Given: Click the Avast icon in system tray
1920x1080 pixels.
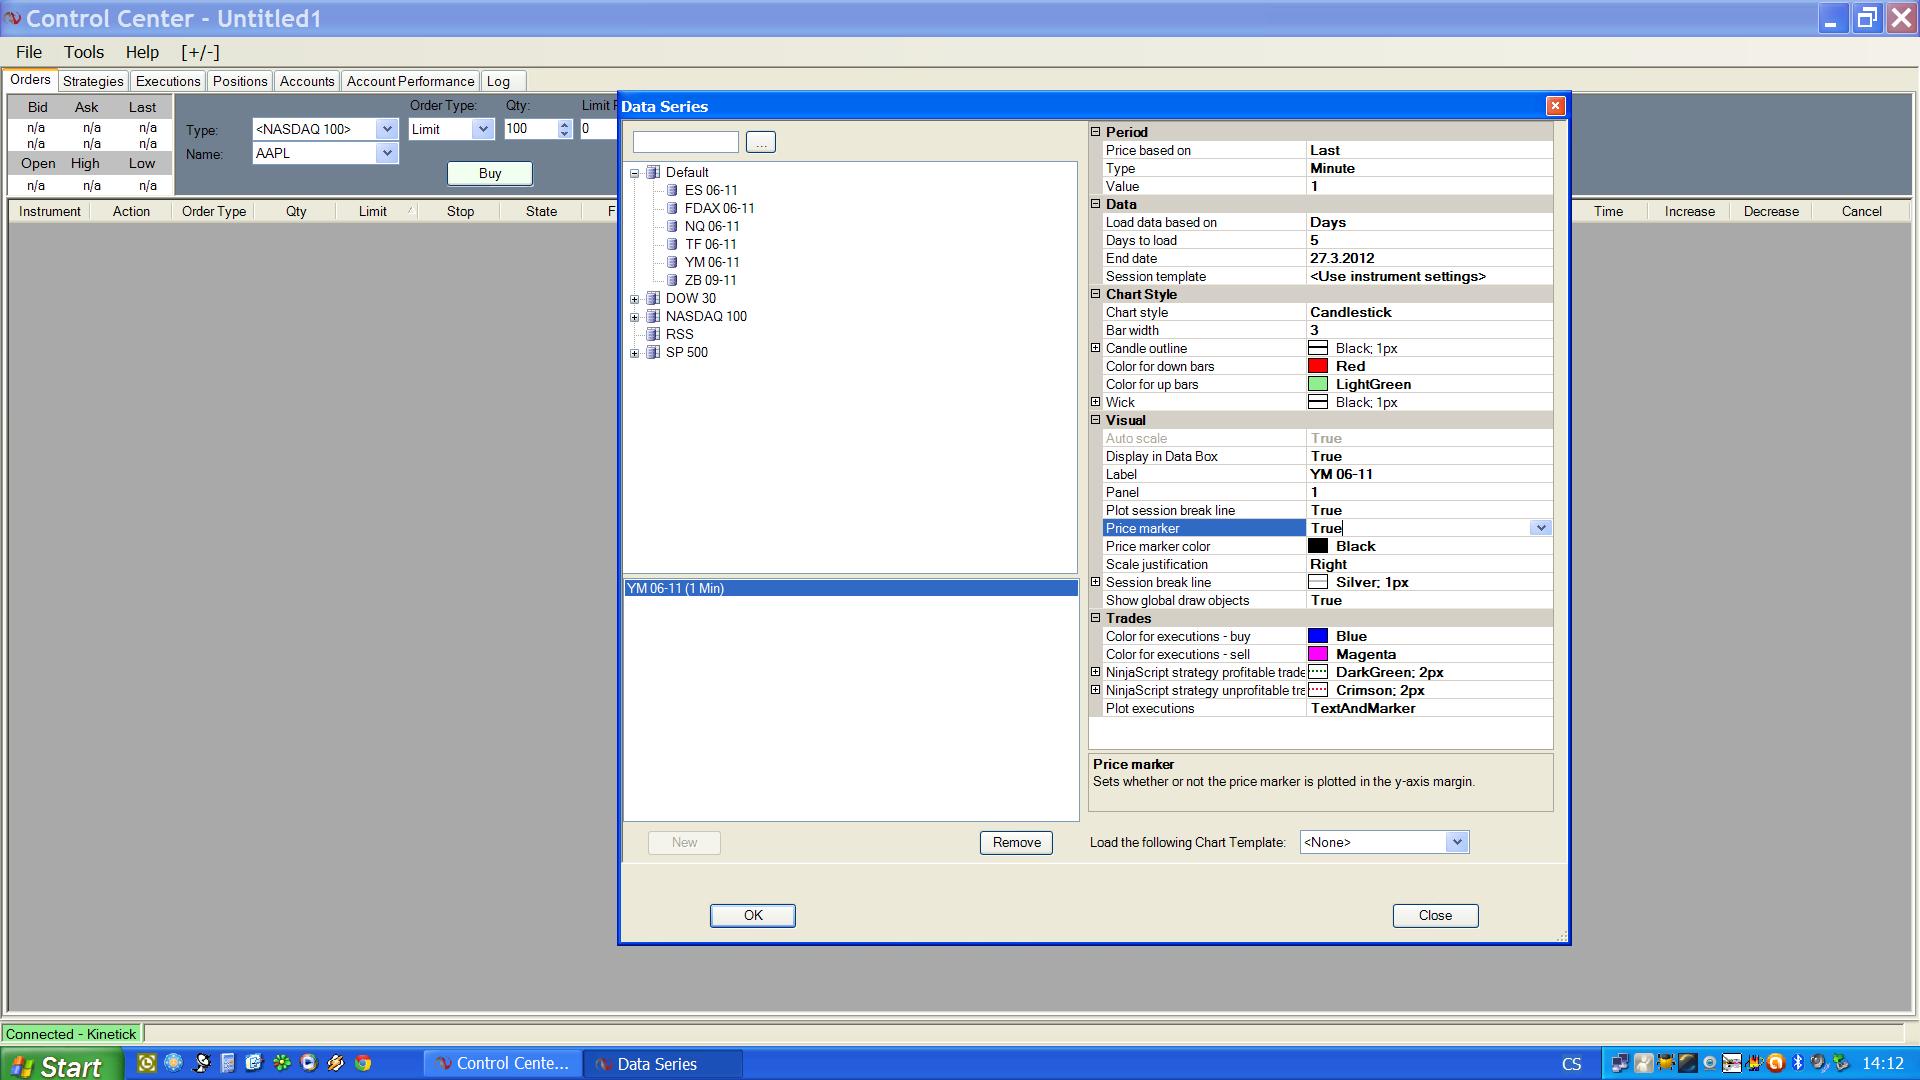Looking at the screenshot, I should [x=1775, y=1063].
